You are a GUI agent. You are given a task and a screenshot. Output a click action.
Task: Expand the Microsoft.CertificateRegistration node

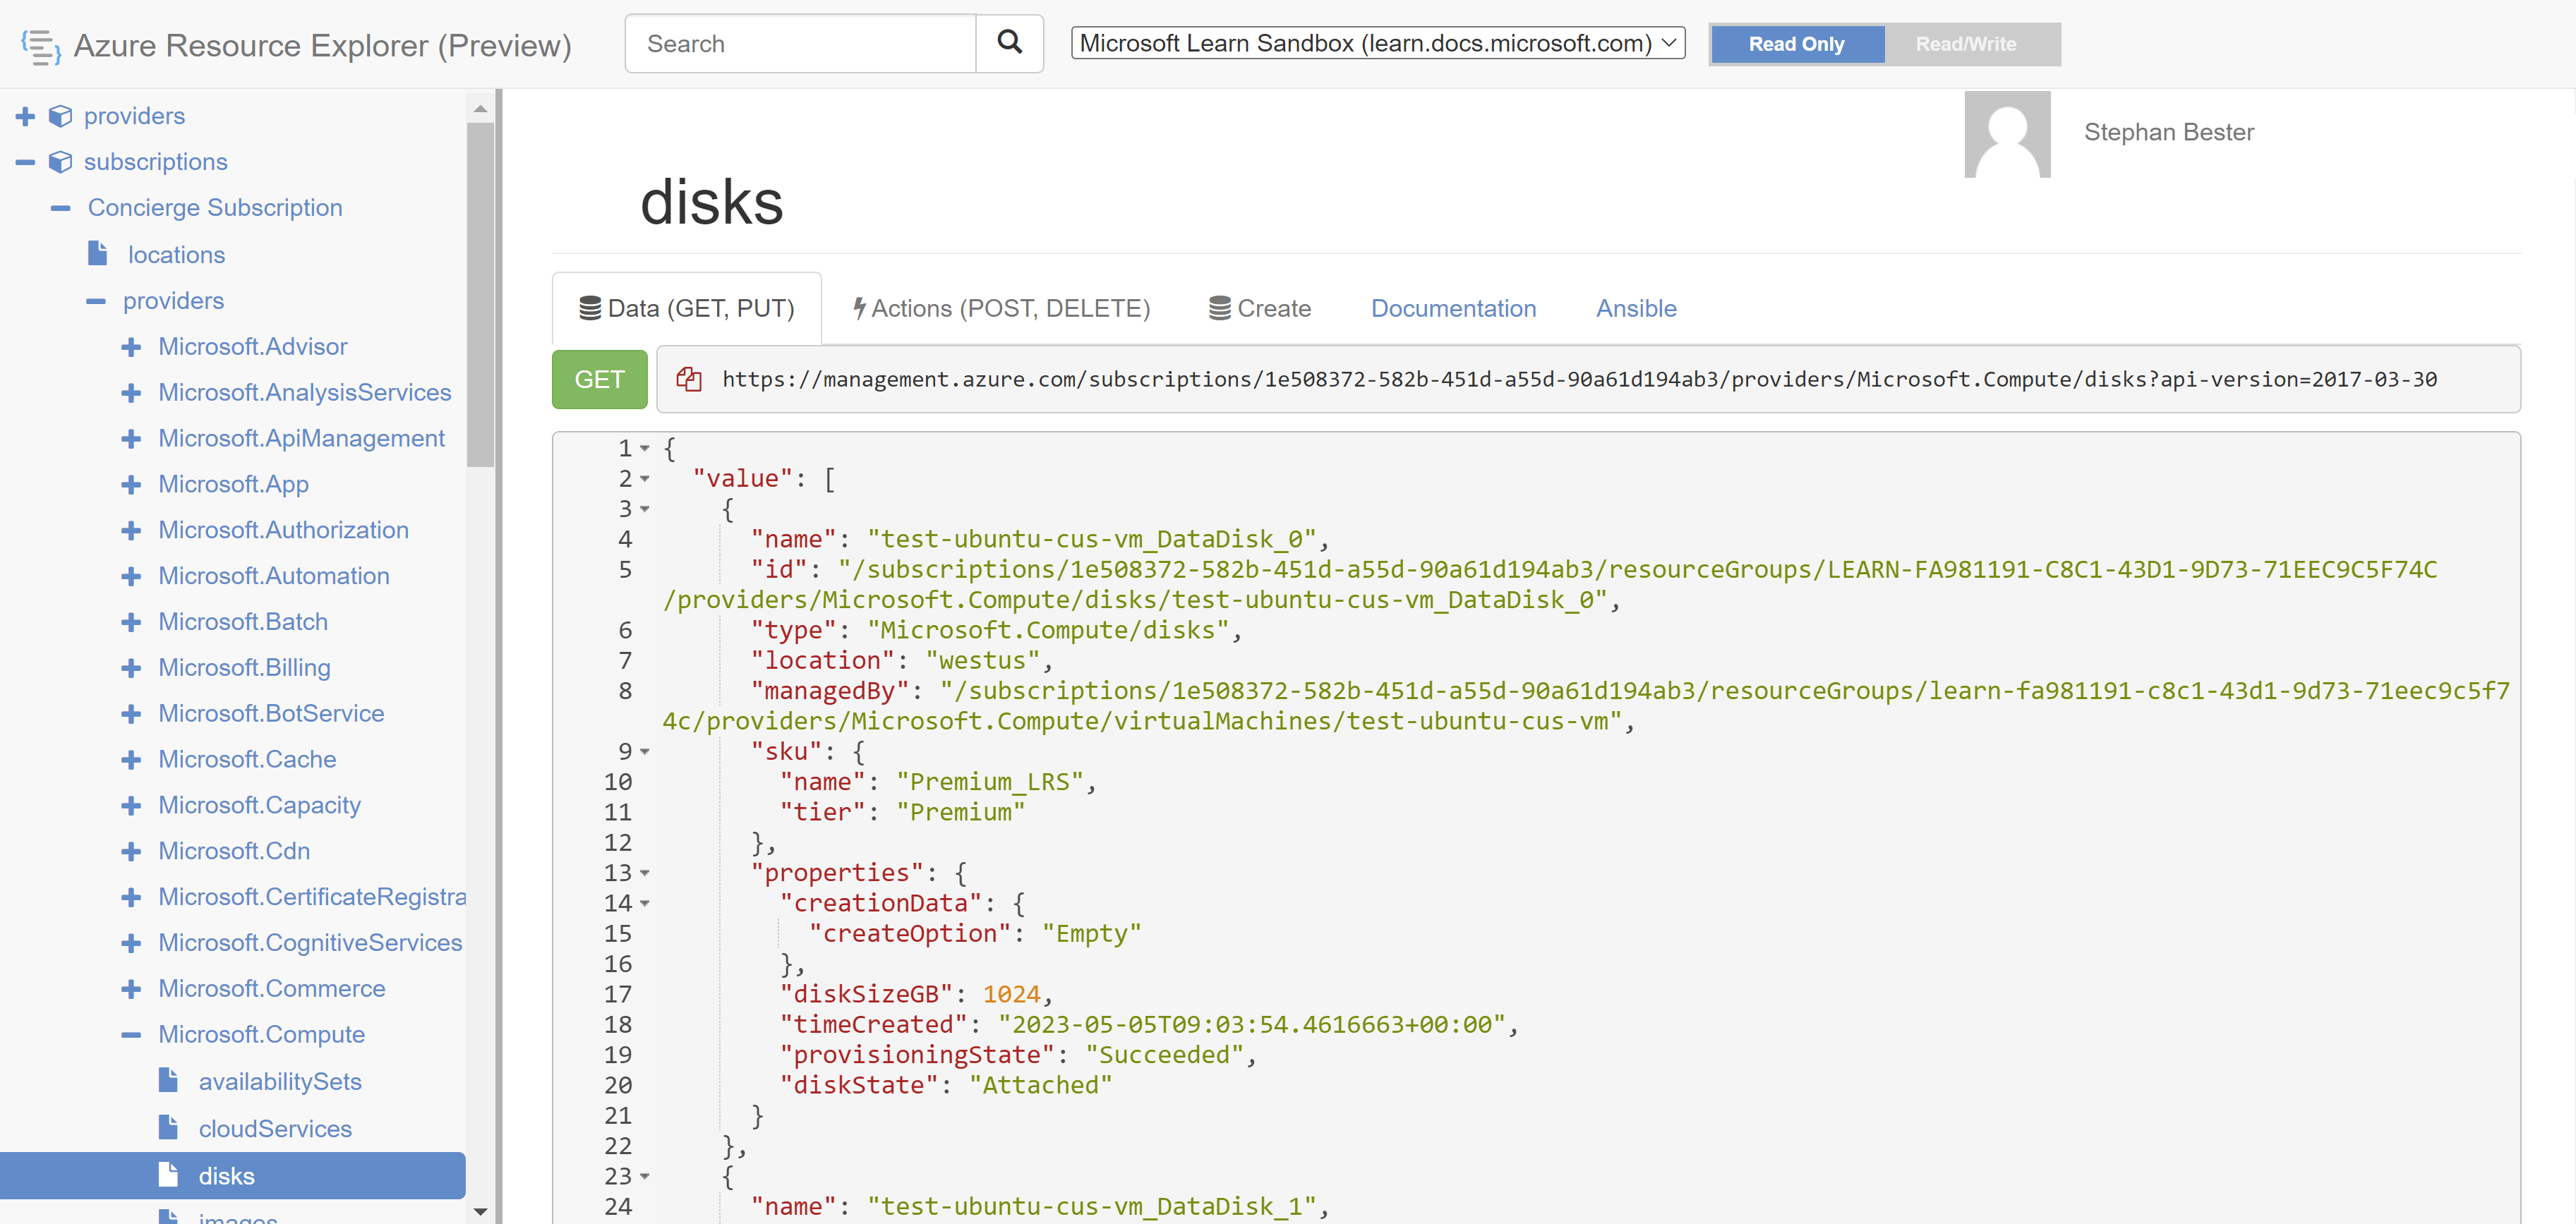click(131, 897)
